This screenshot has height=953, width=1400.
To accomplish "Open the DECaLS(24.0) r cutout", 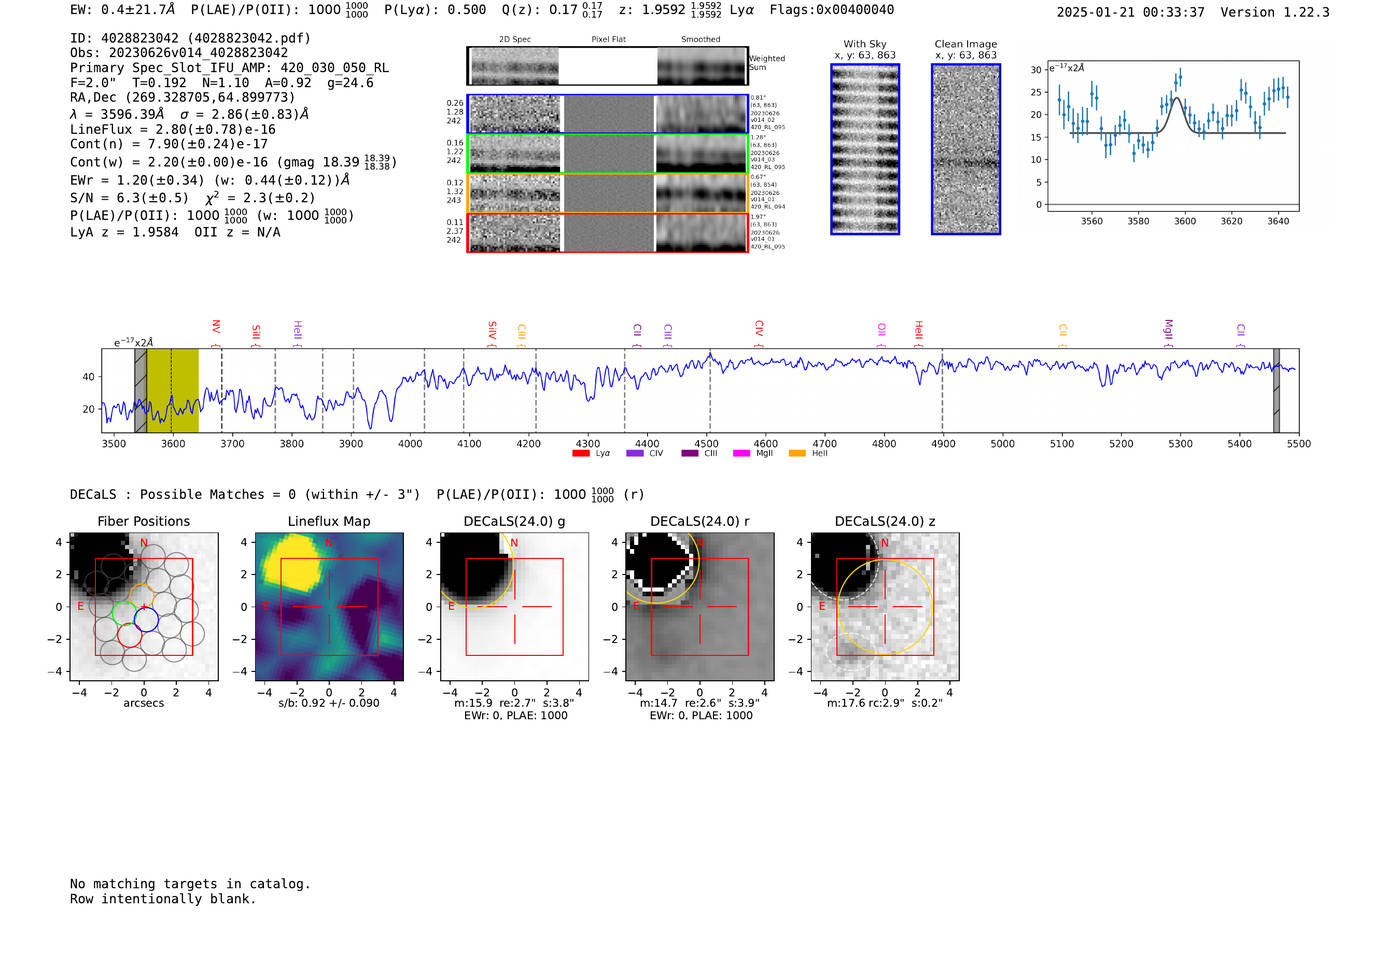I will (x=700, y=607).
